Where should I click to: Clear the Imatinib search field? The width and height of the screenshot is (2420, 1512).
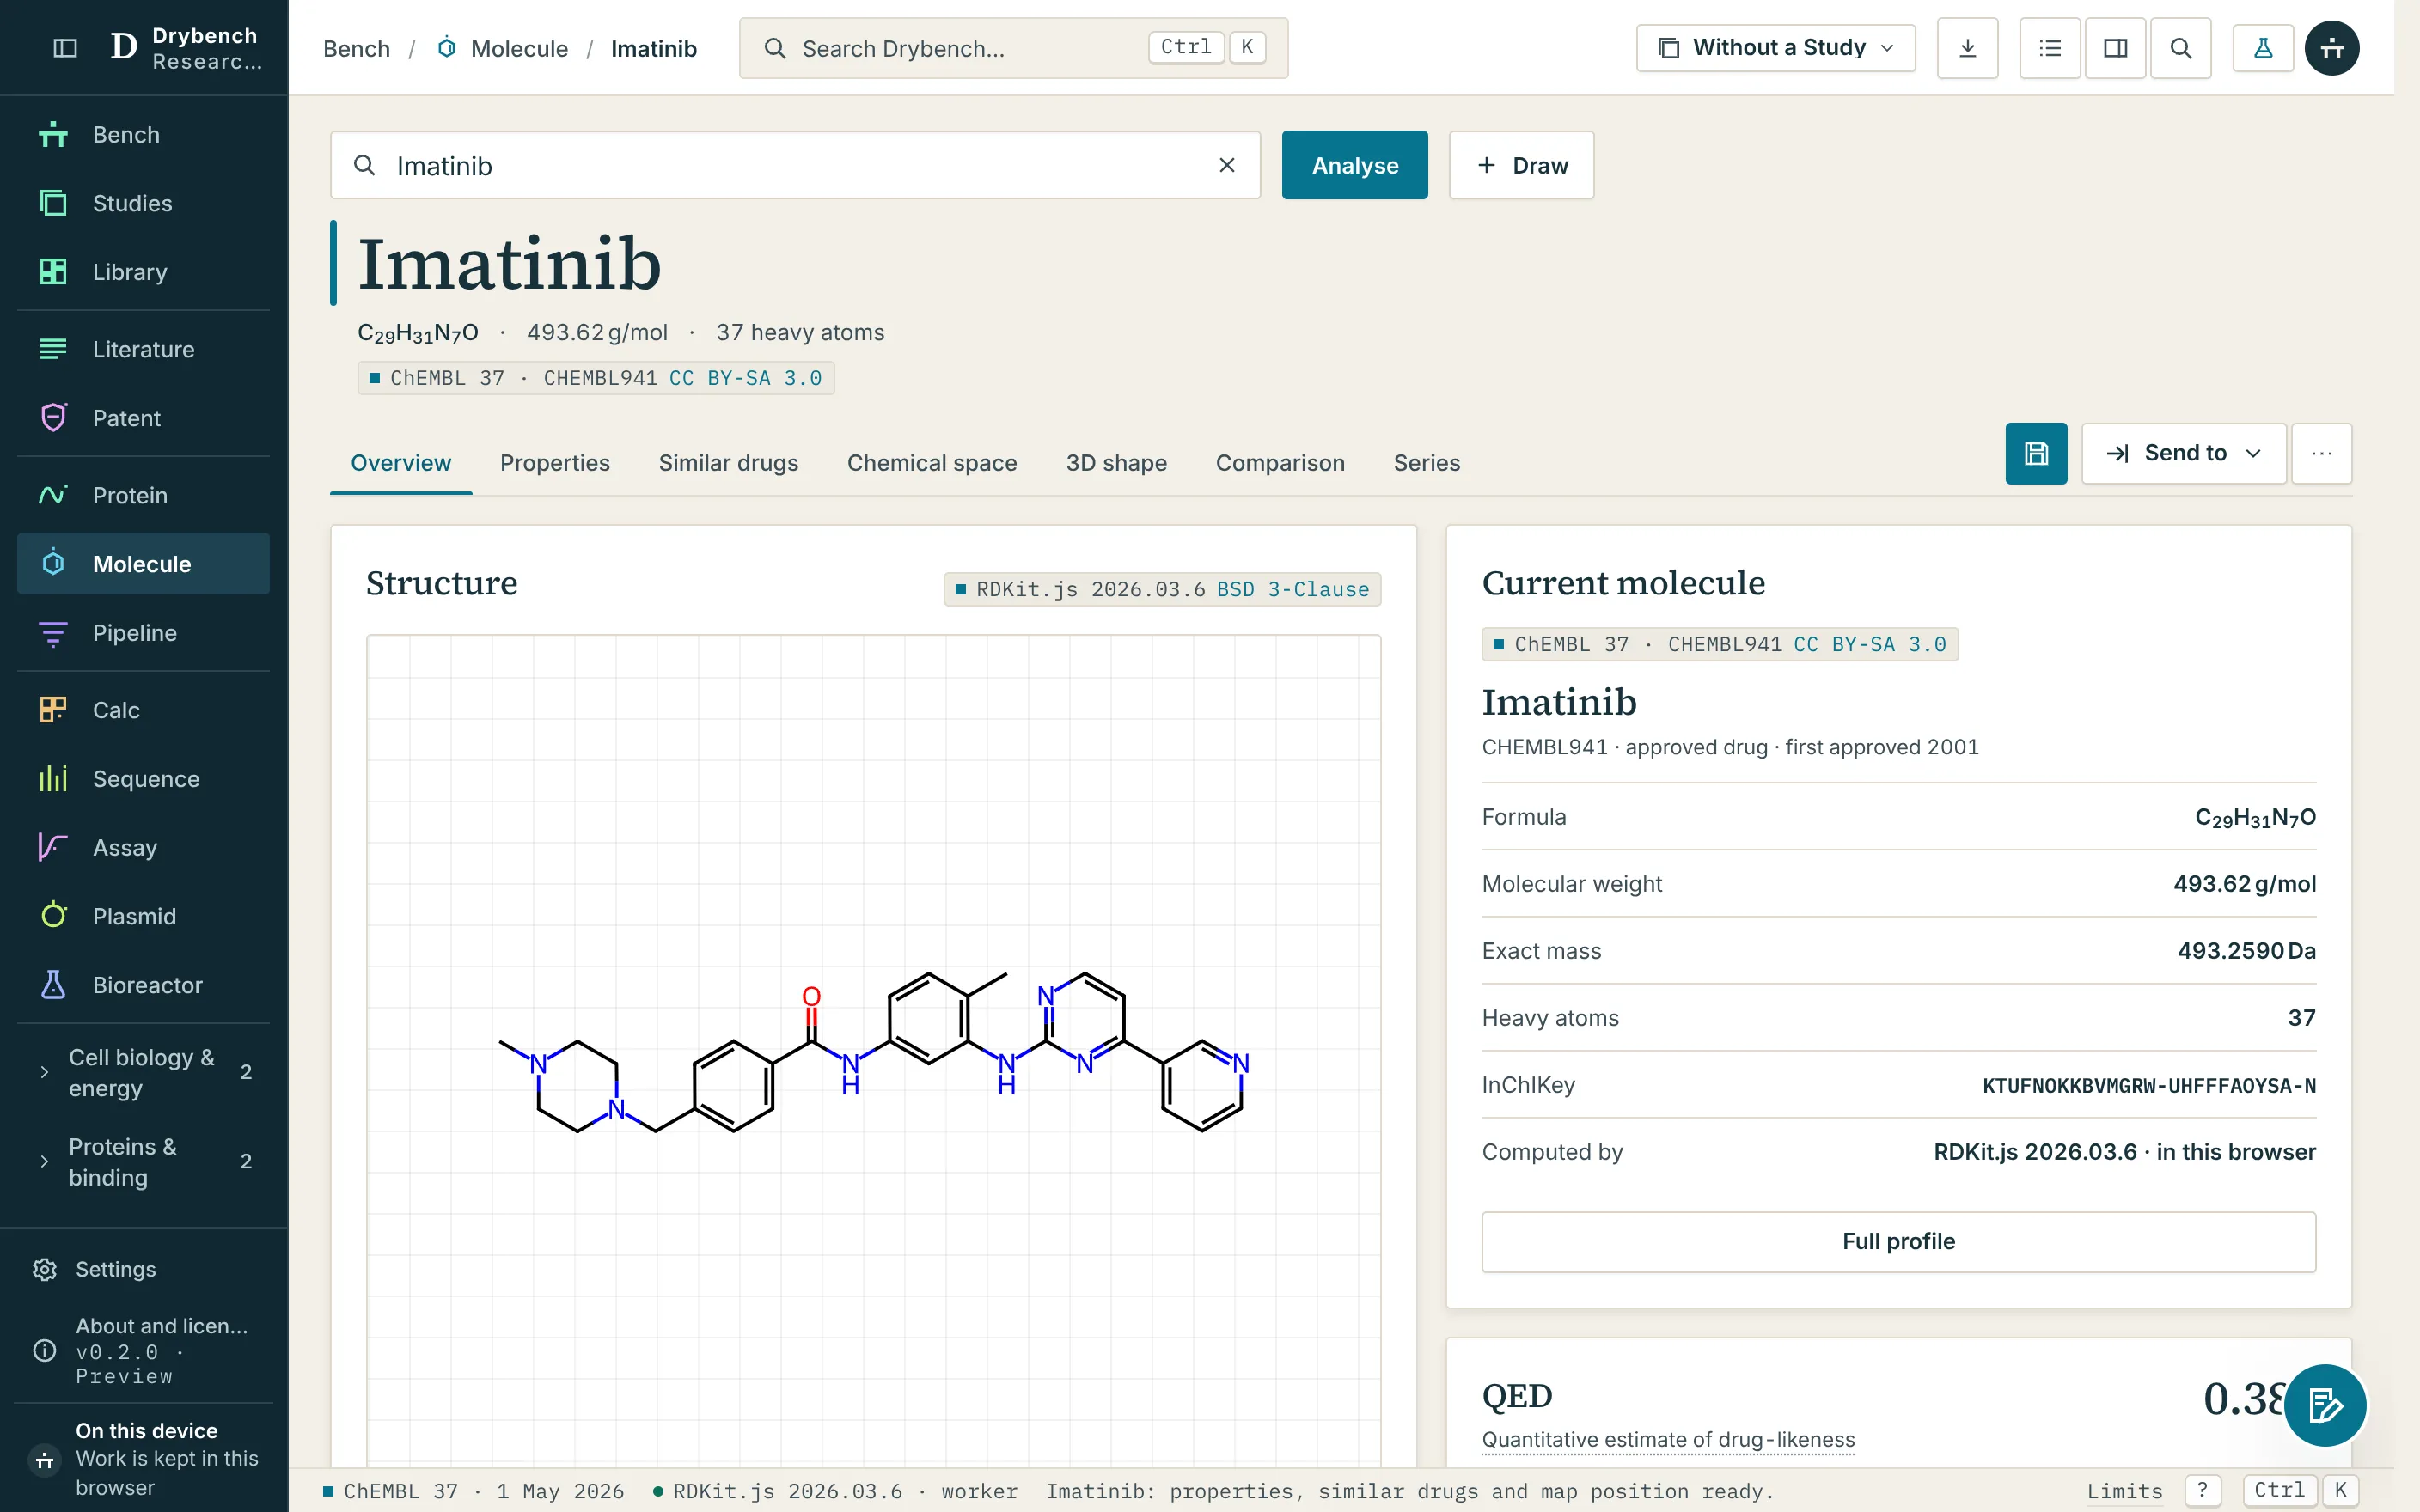pos(1227,165)
